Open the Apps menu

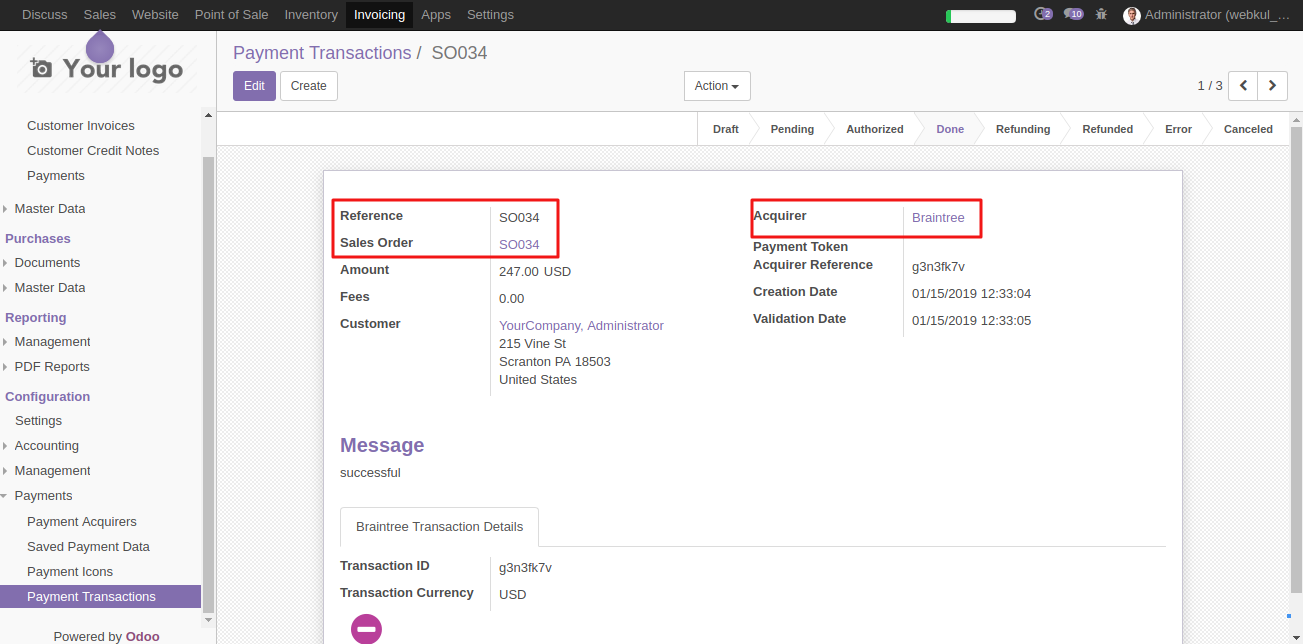(x=435, y=14)
